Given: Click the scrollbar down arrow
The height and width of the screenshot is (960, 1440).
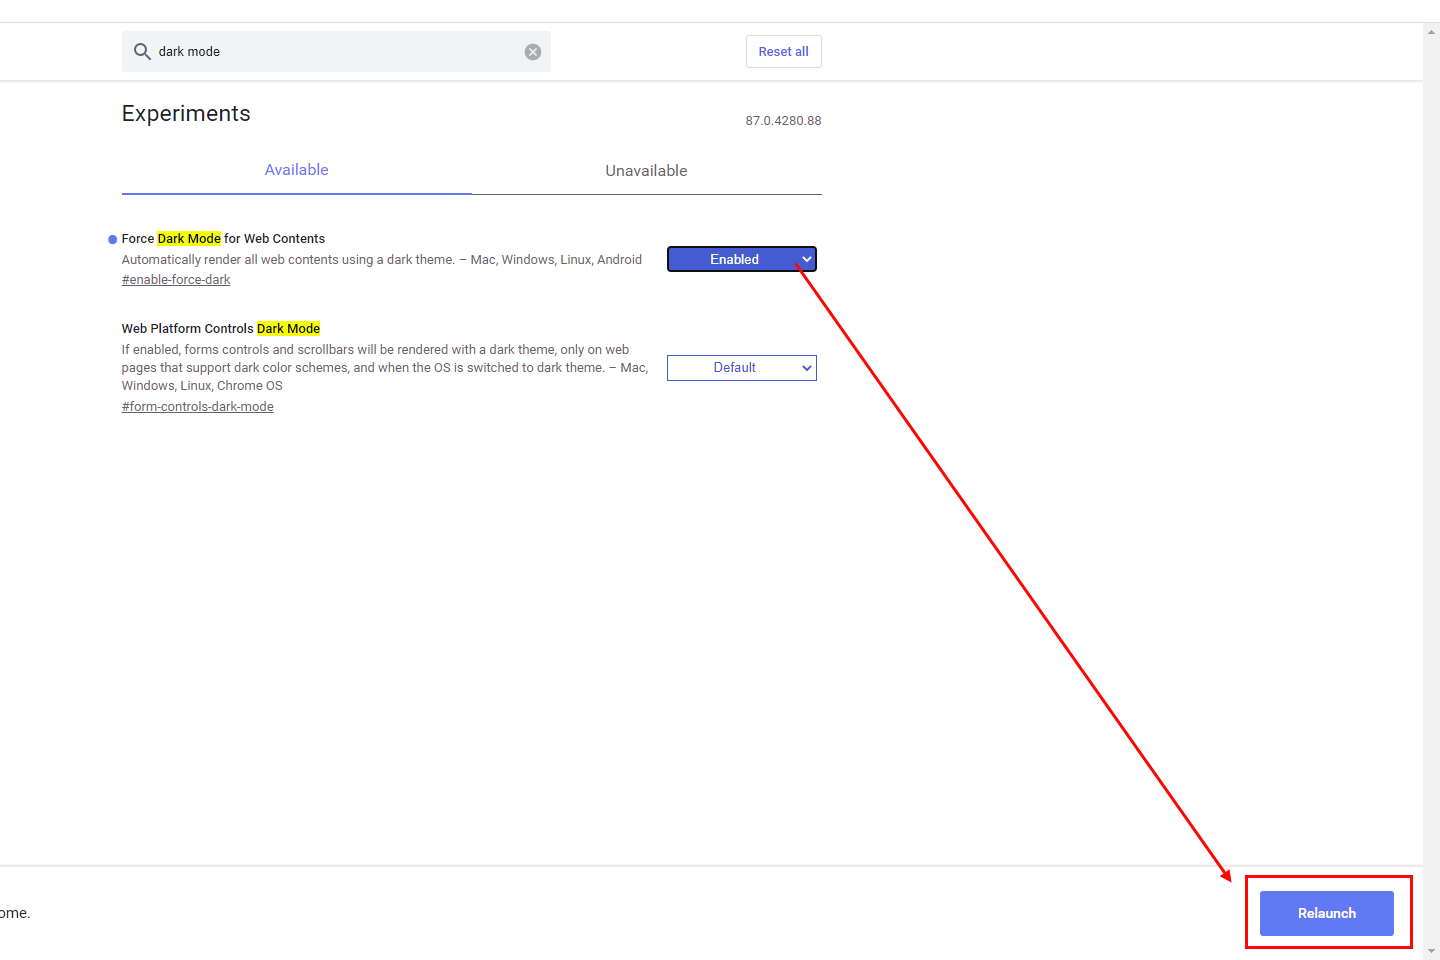Looking at the screenshot, I should pyautogui.click(x=1432, y=951).
